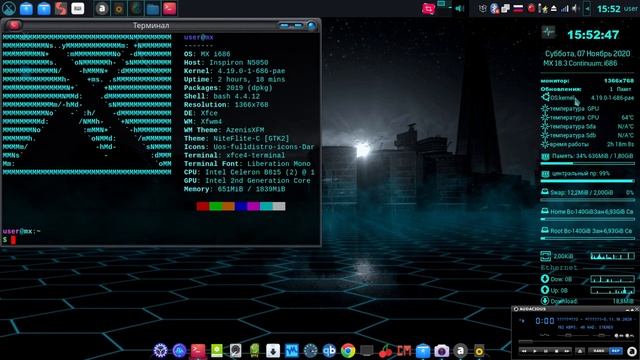Click 'Host: Inspiron N5050' line in terminal
The image size is (640, 360).
(x=226, y=62)
